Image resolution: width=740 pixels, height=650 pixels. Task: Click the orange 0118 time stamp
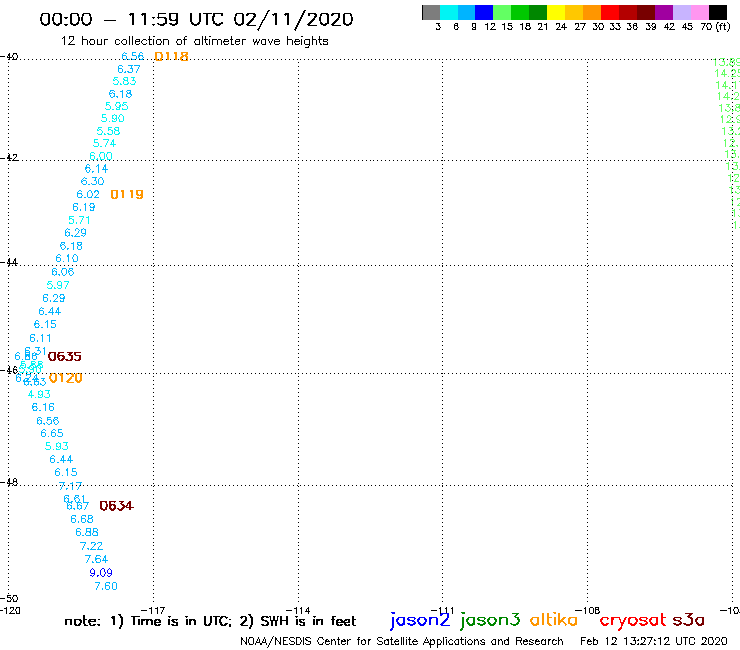click(x=171, y=56)
